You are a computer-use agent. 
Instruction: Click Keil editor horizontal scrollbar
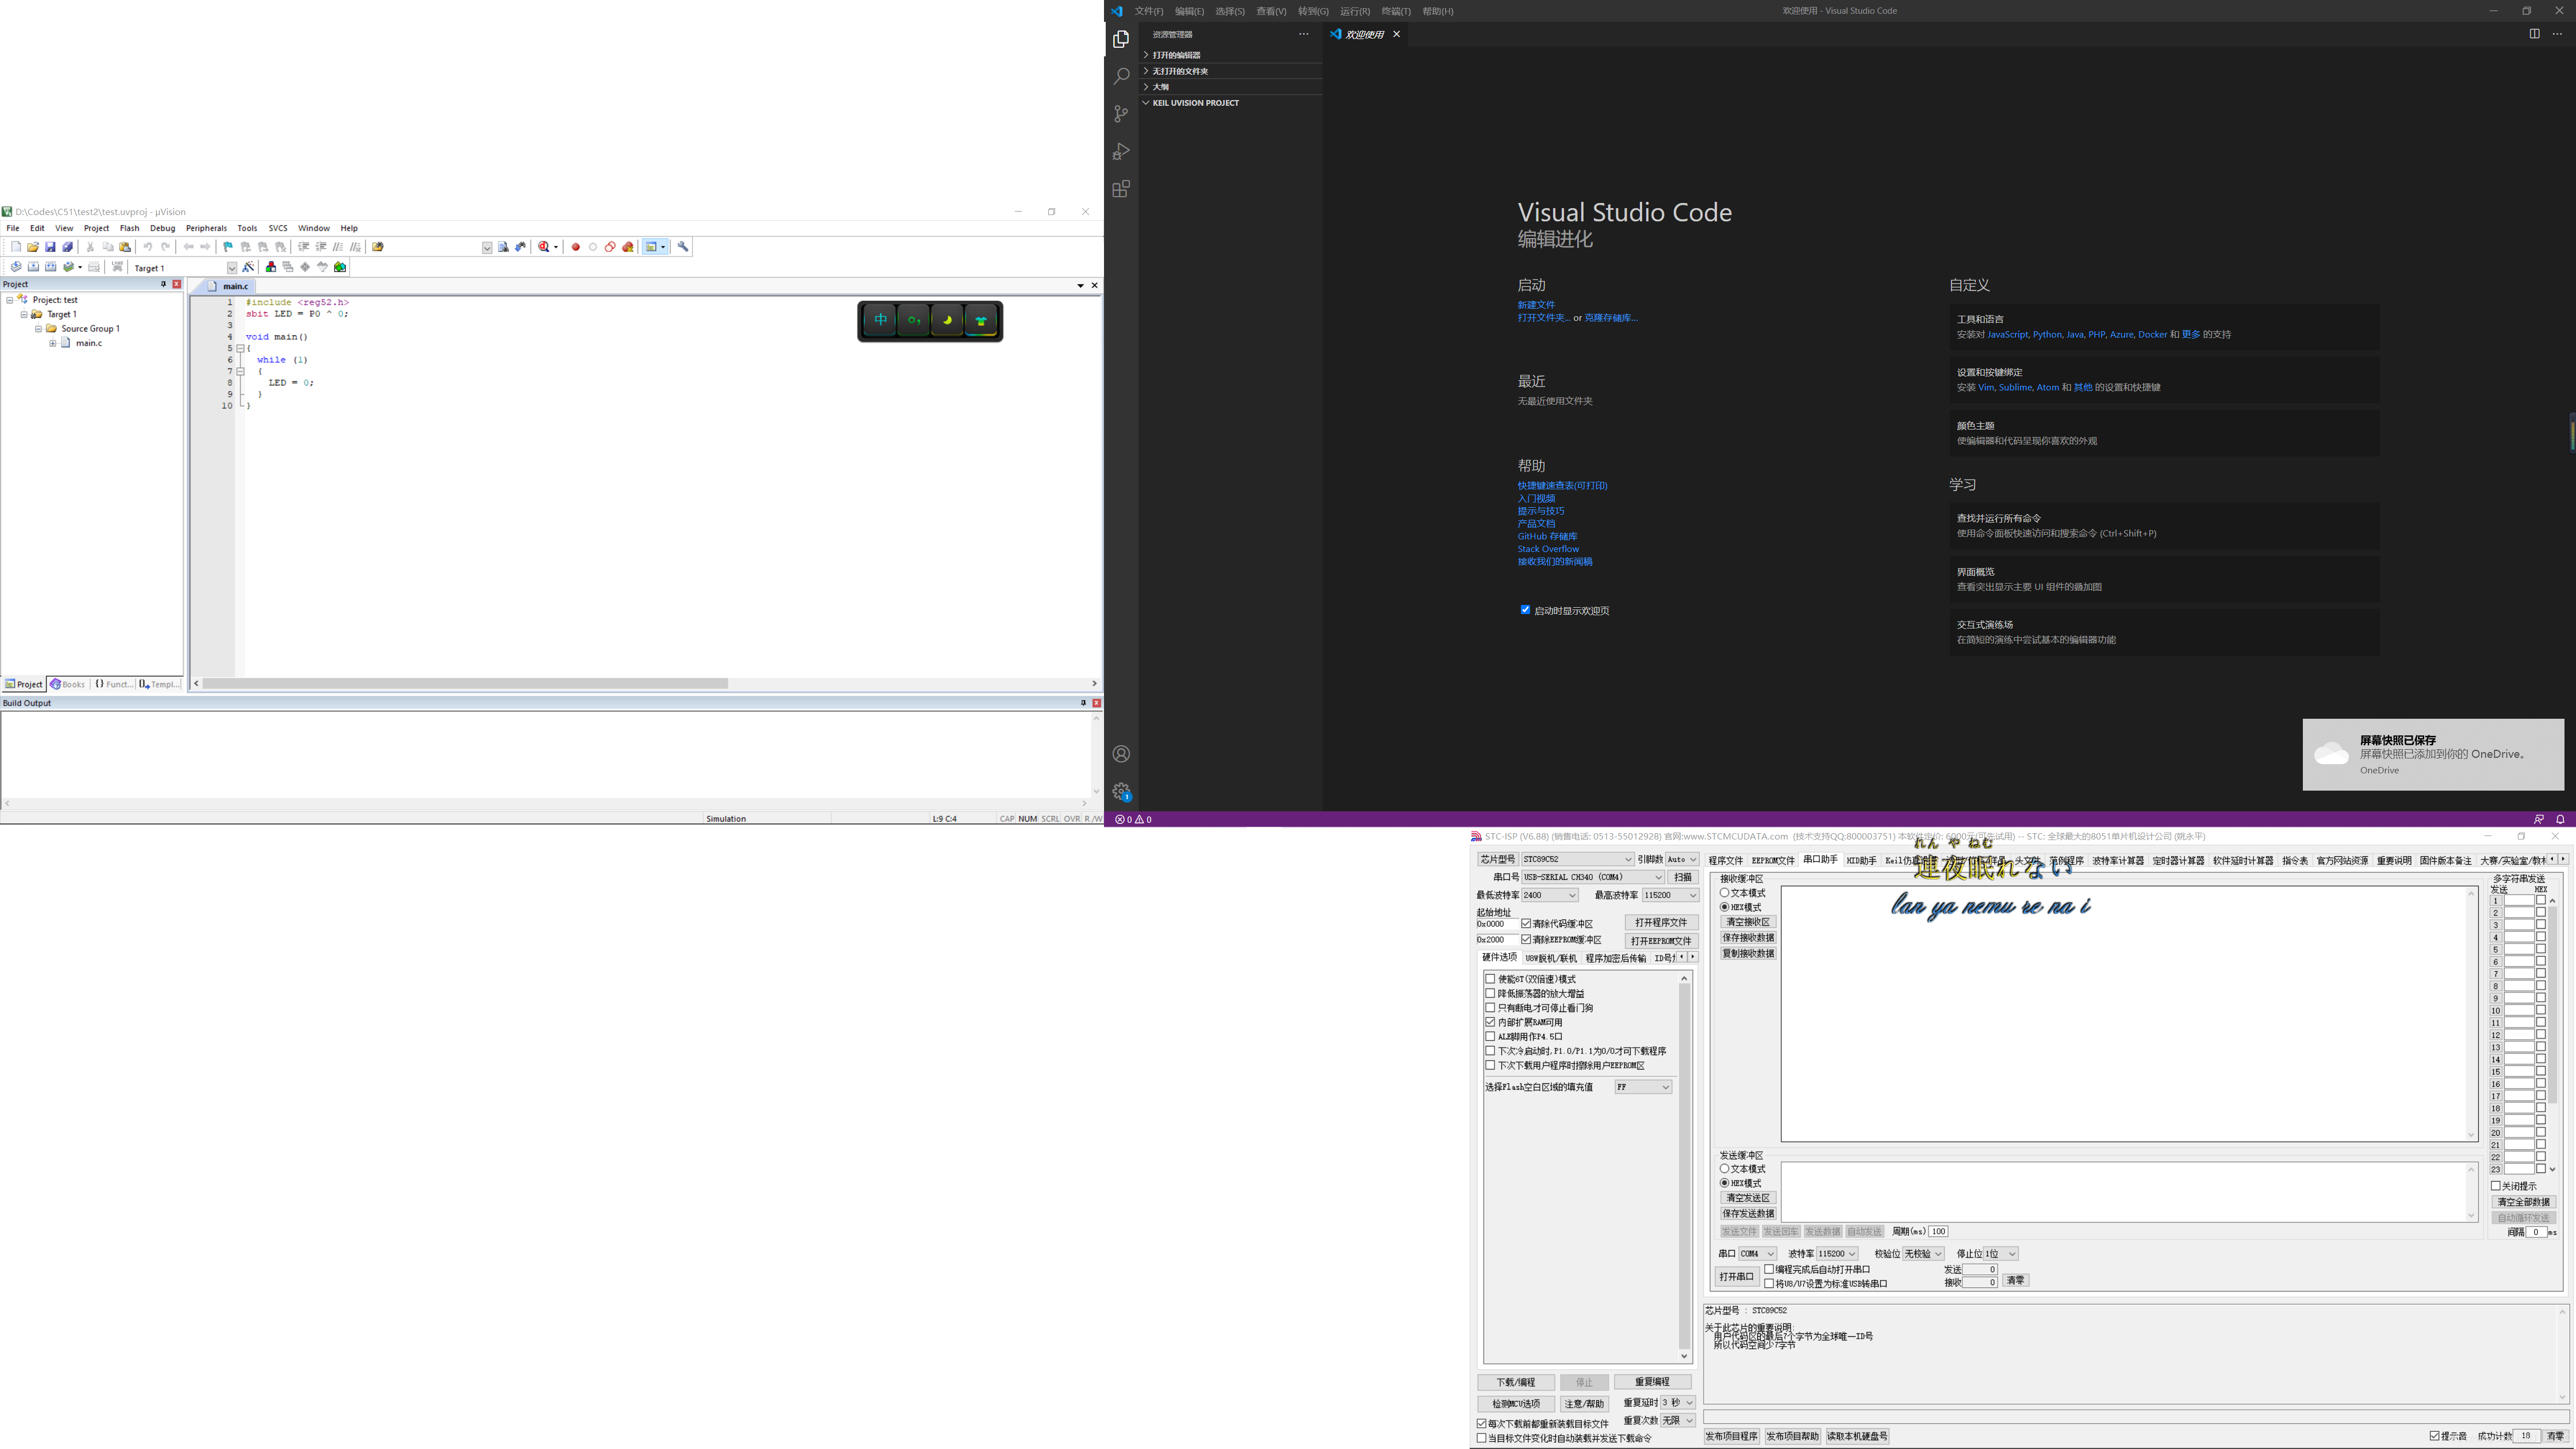pos(465,684)
